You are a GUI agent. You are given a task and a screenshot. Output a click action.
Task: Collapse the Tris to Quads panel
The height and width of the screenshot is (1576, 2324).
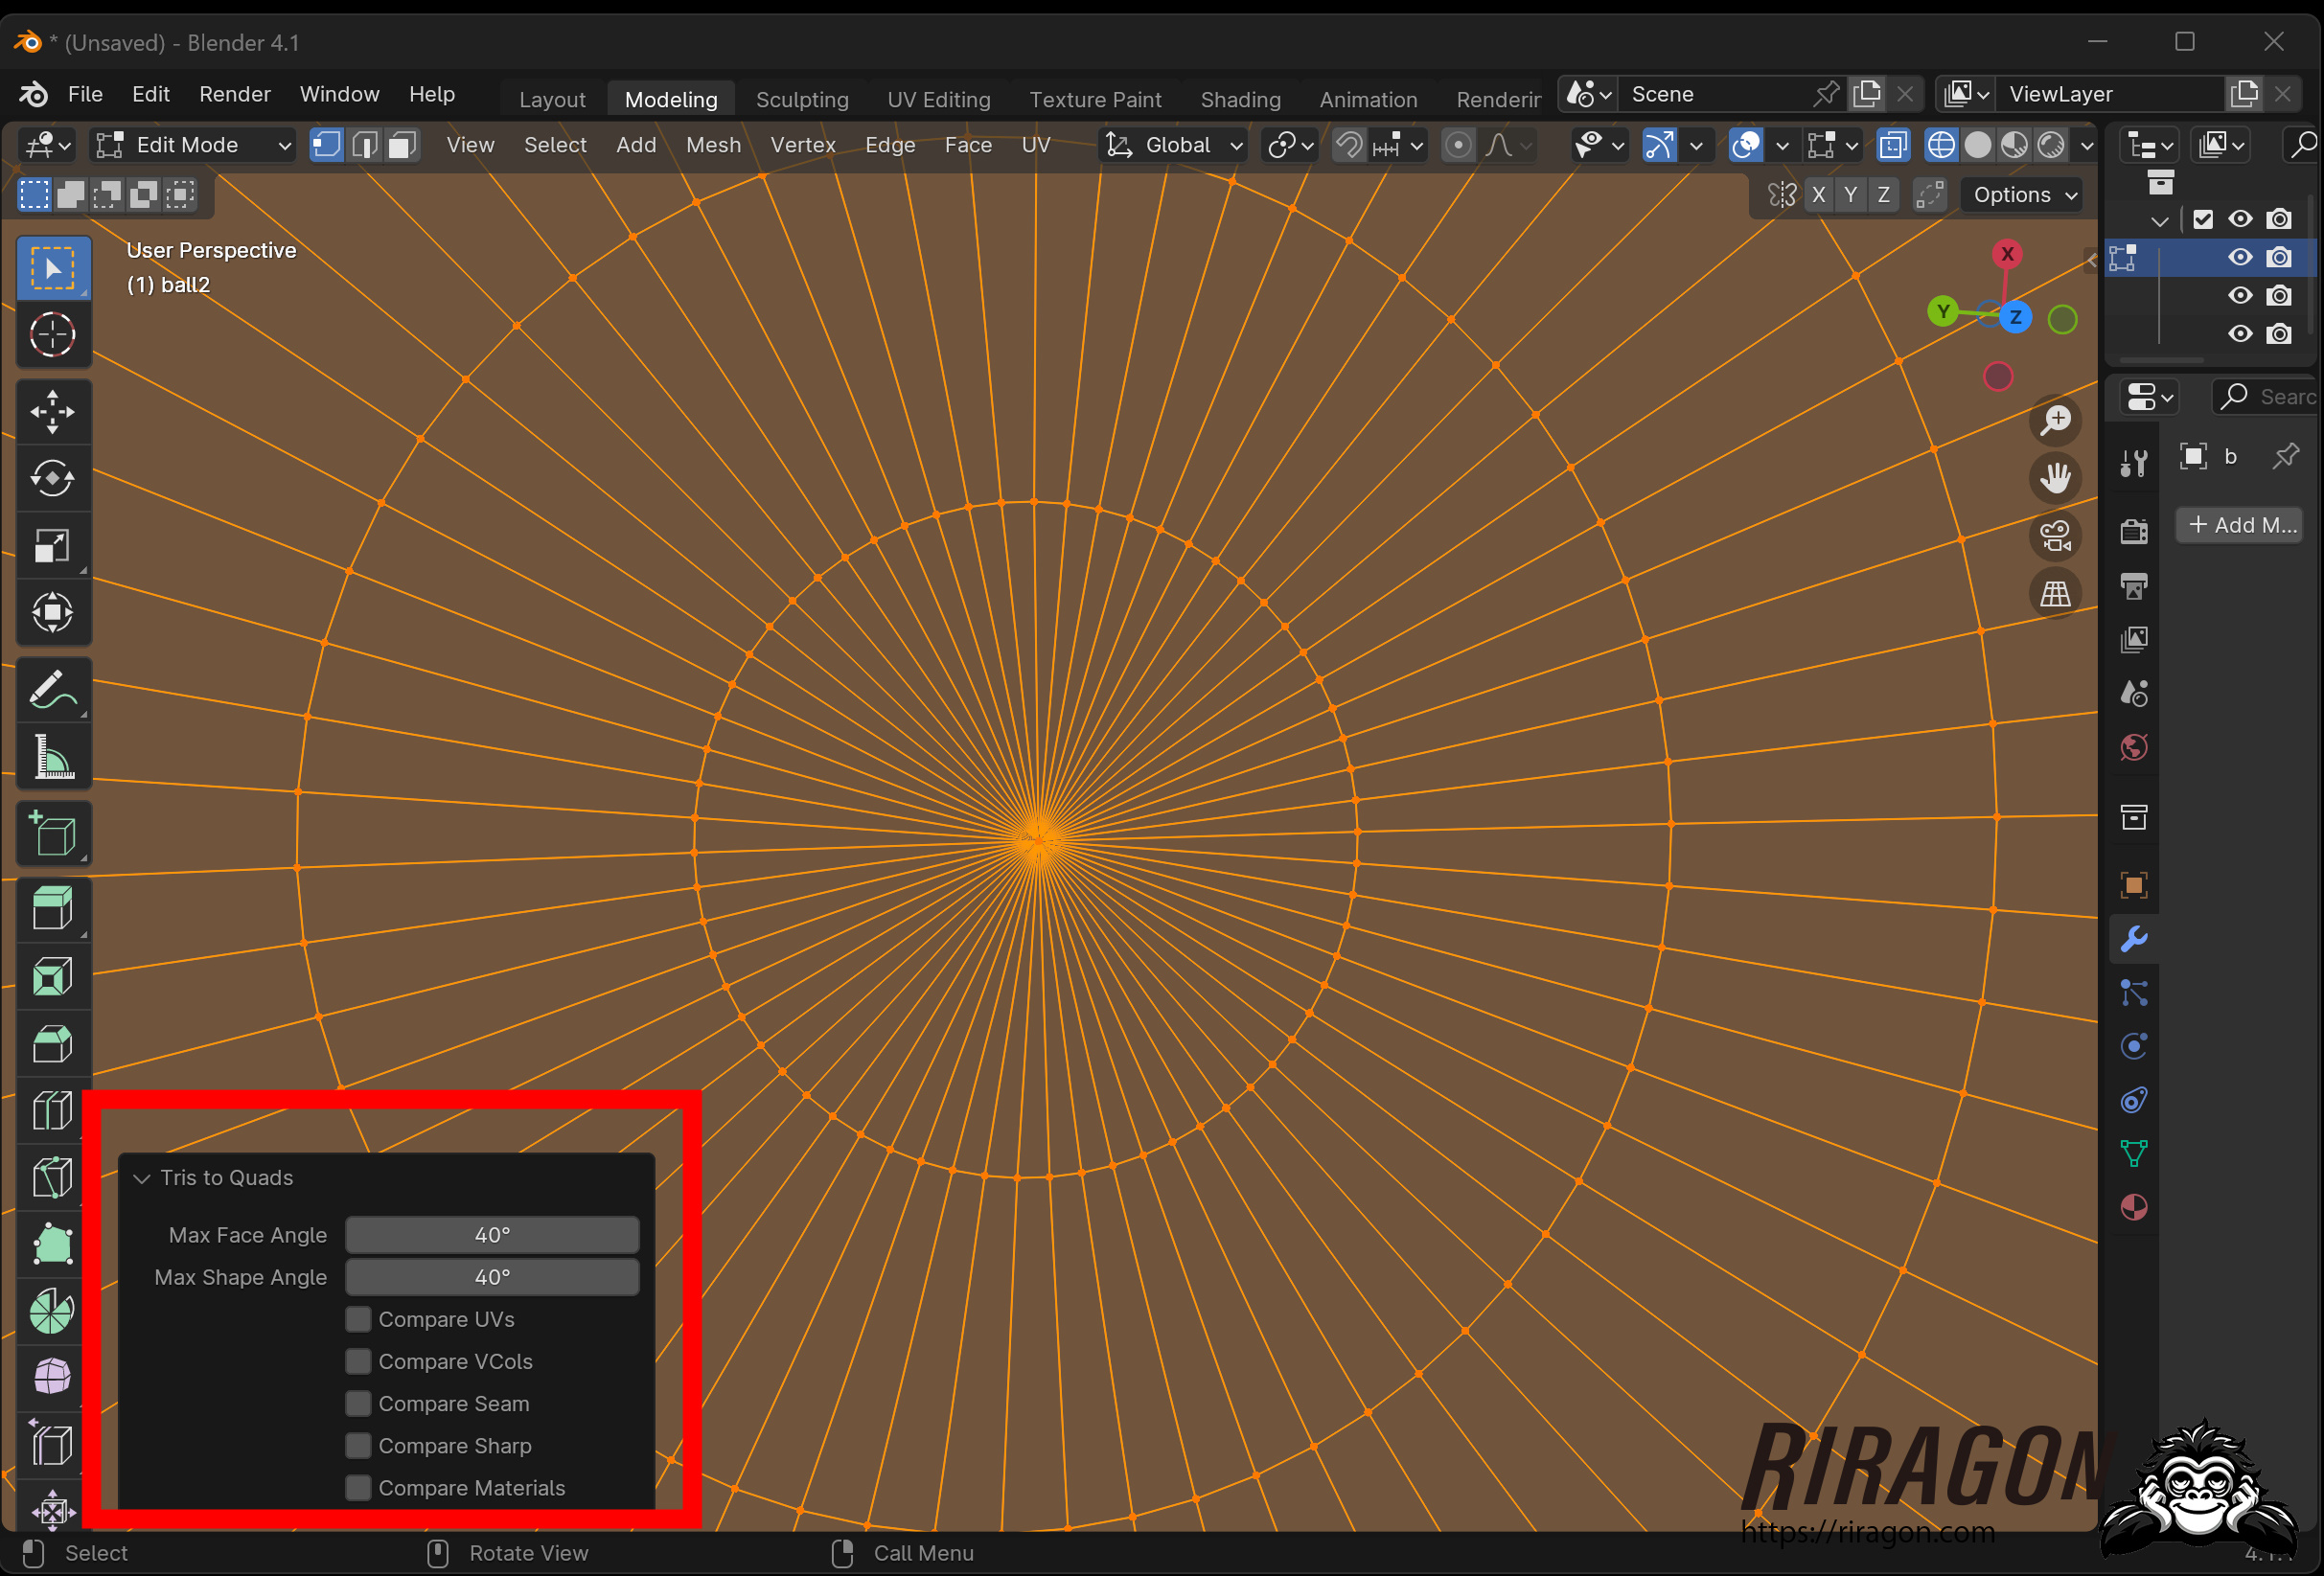[x=143, y=1178]
